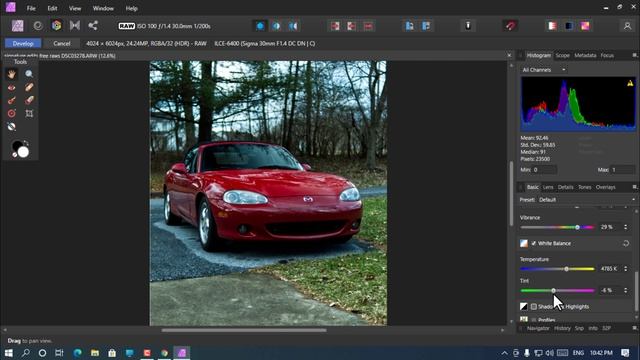This screenshot has height=360, width=640.
Task: Click the Vibrance slider track
Action: (x=557, y=227)
